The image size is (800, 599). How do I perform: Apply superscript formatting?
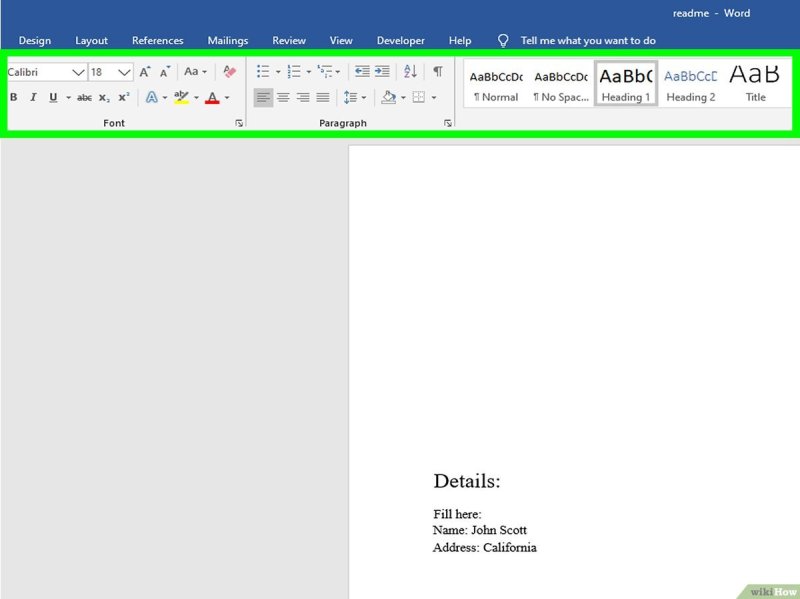(124, 97)
